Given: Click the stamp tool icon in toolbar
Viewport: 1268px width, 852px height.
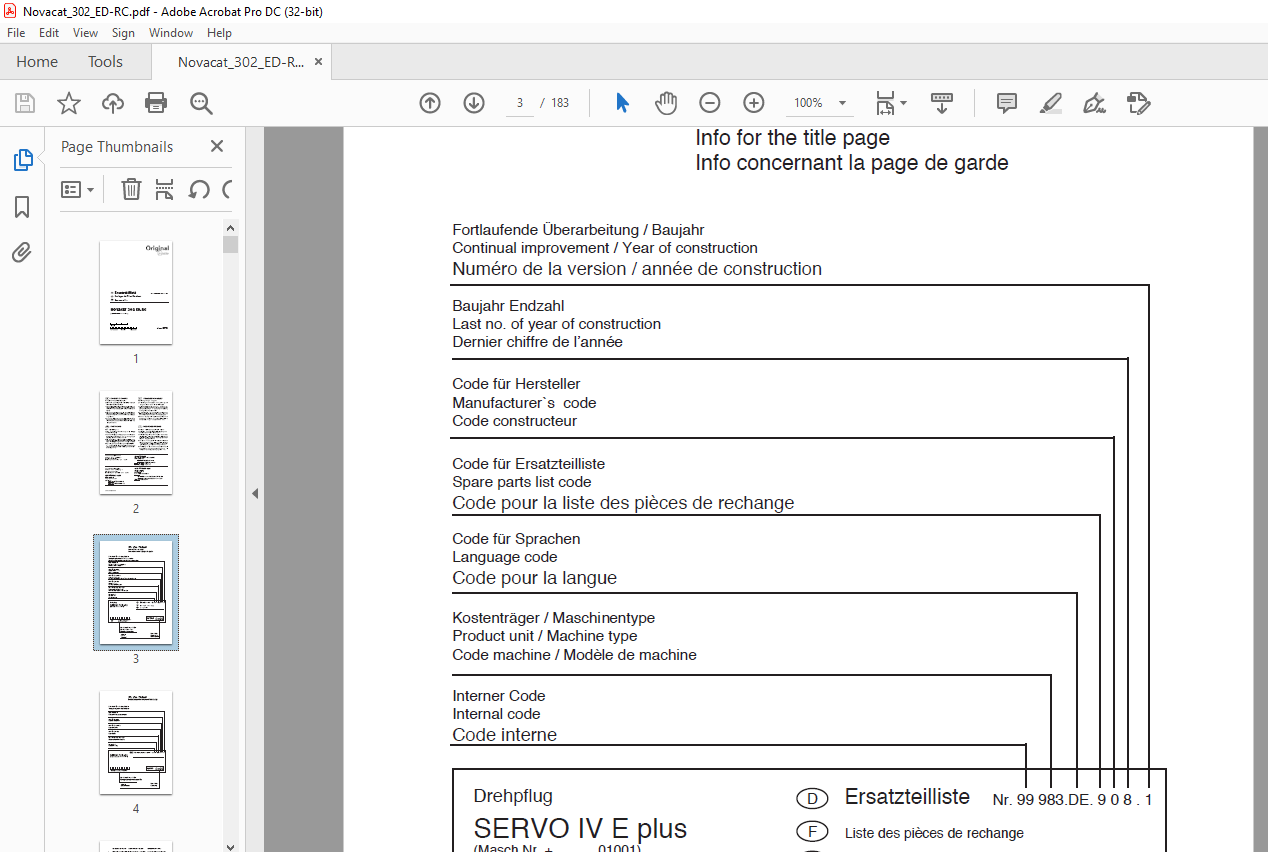Looking at the screenshot, I should click(1139, 103).
